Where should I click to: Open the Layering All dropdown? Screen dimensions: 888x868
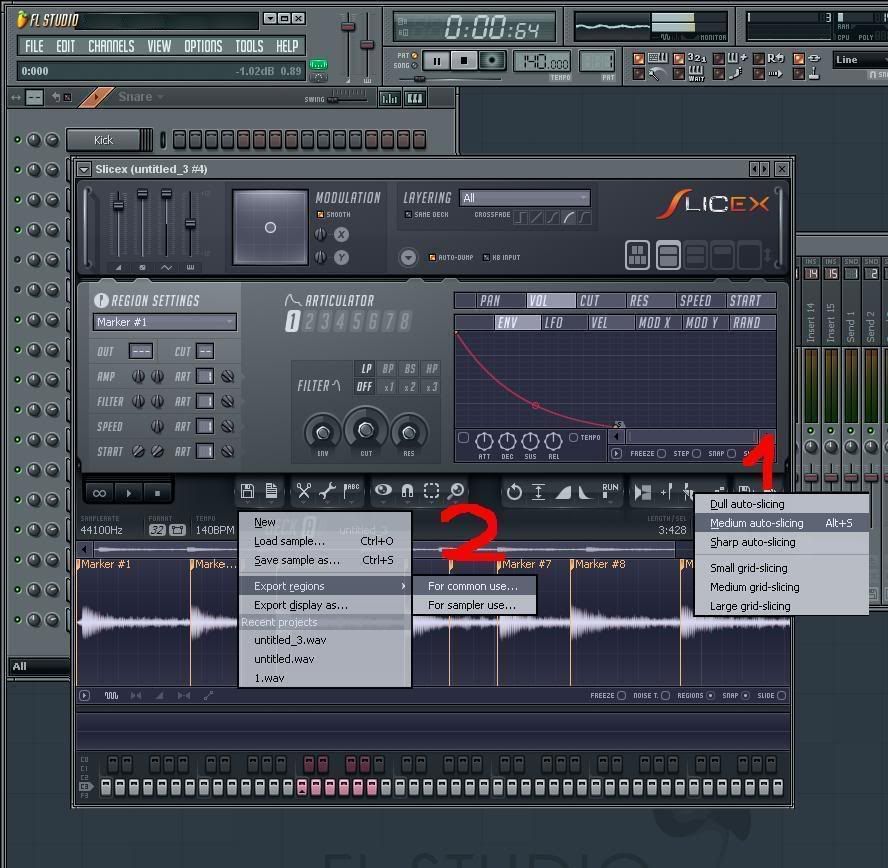click(524, 198)
